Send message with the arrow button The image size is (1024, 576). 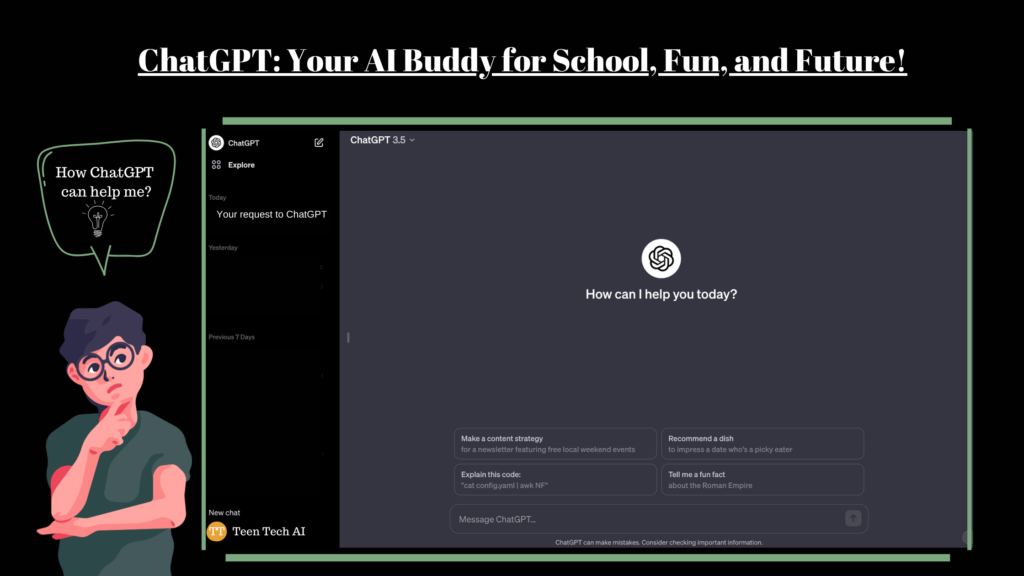(853, 519)
